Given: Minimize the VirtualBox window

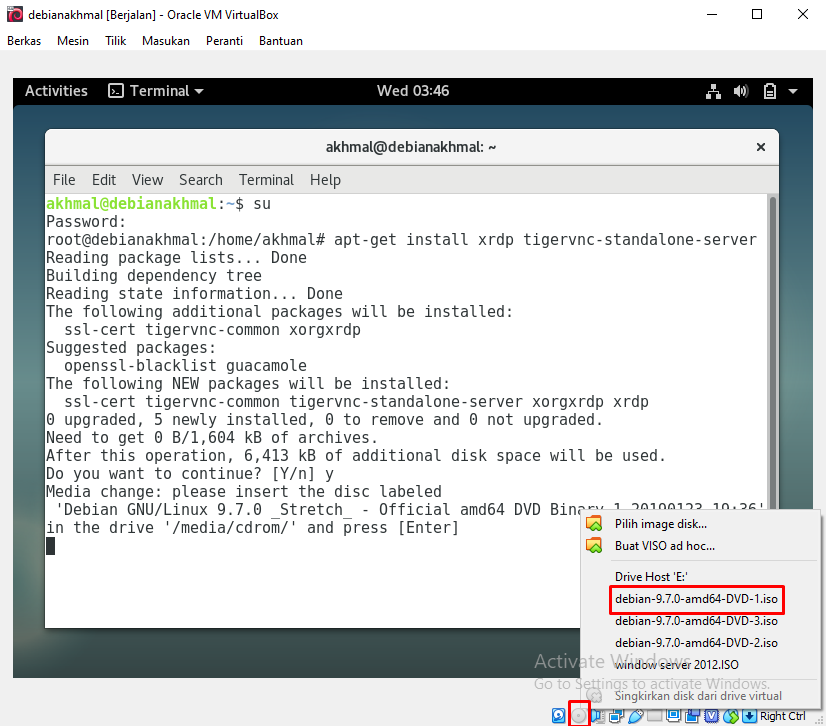Looking at the screenshot, I should point(712,14).
